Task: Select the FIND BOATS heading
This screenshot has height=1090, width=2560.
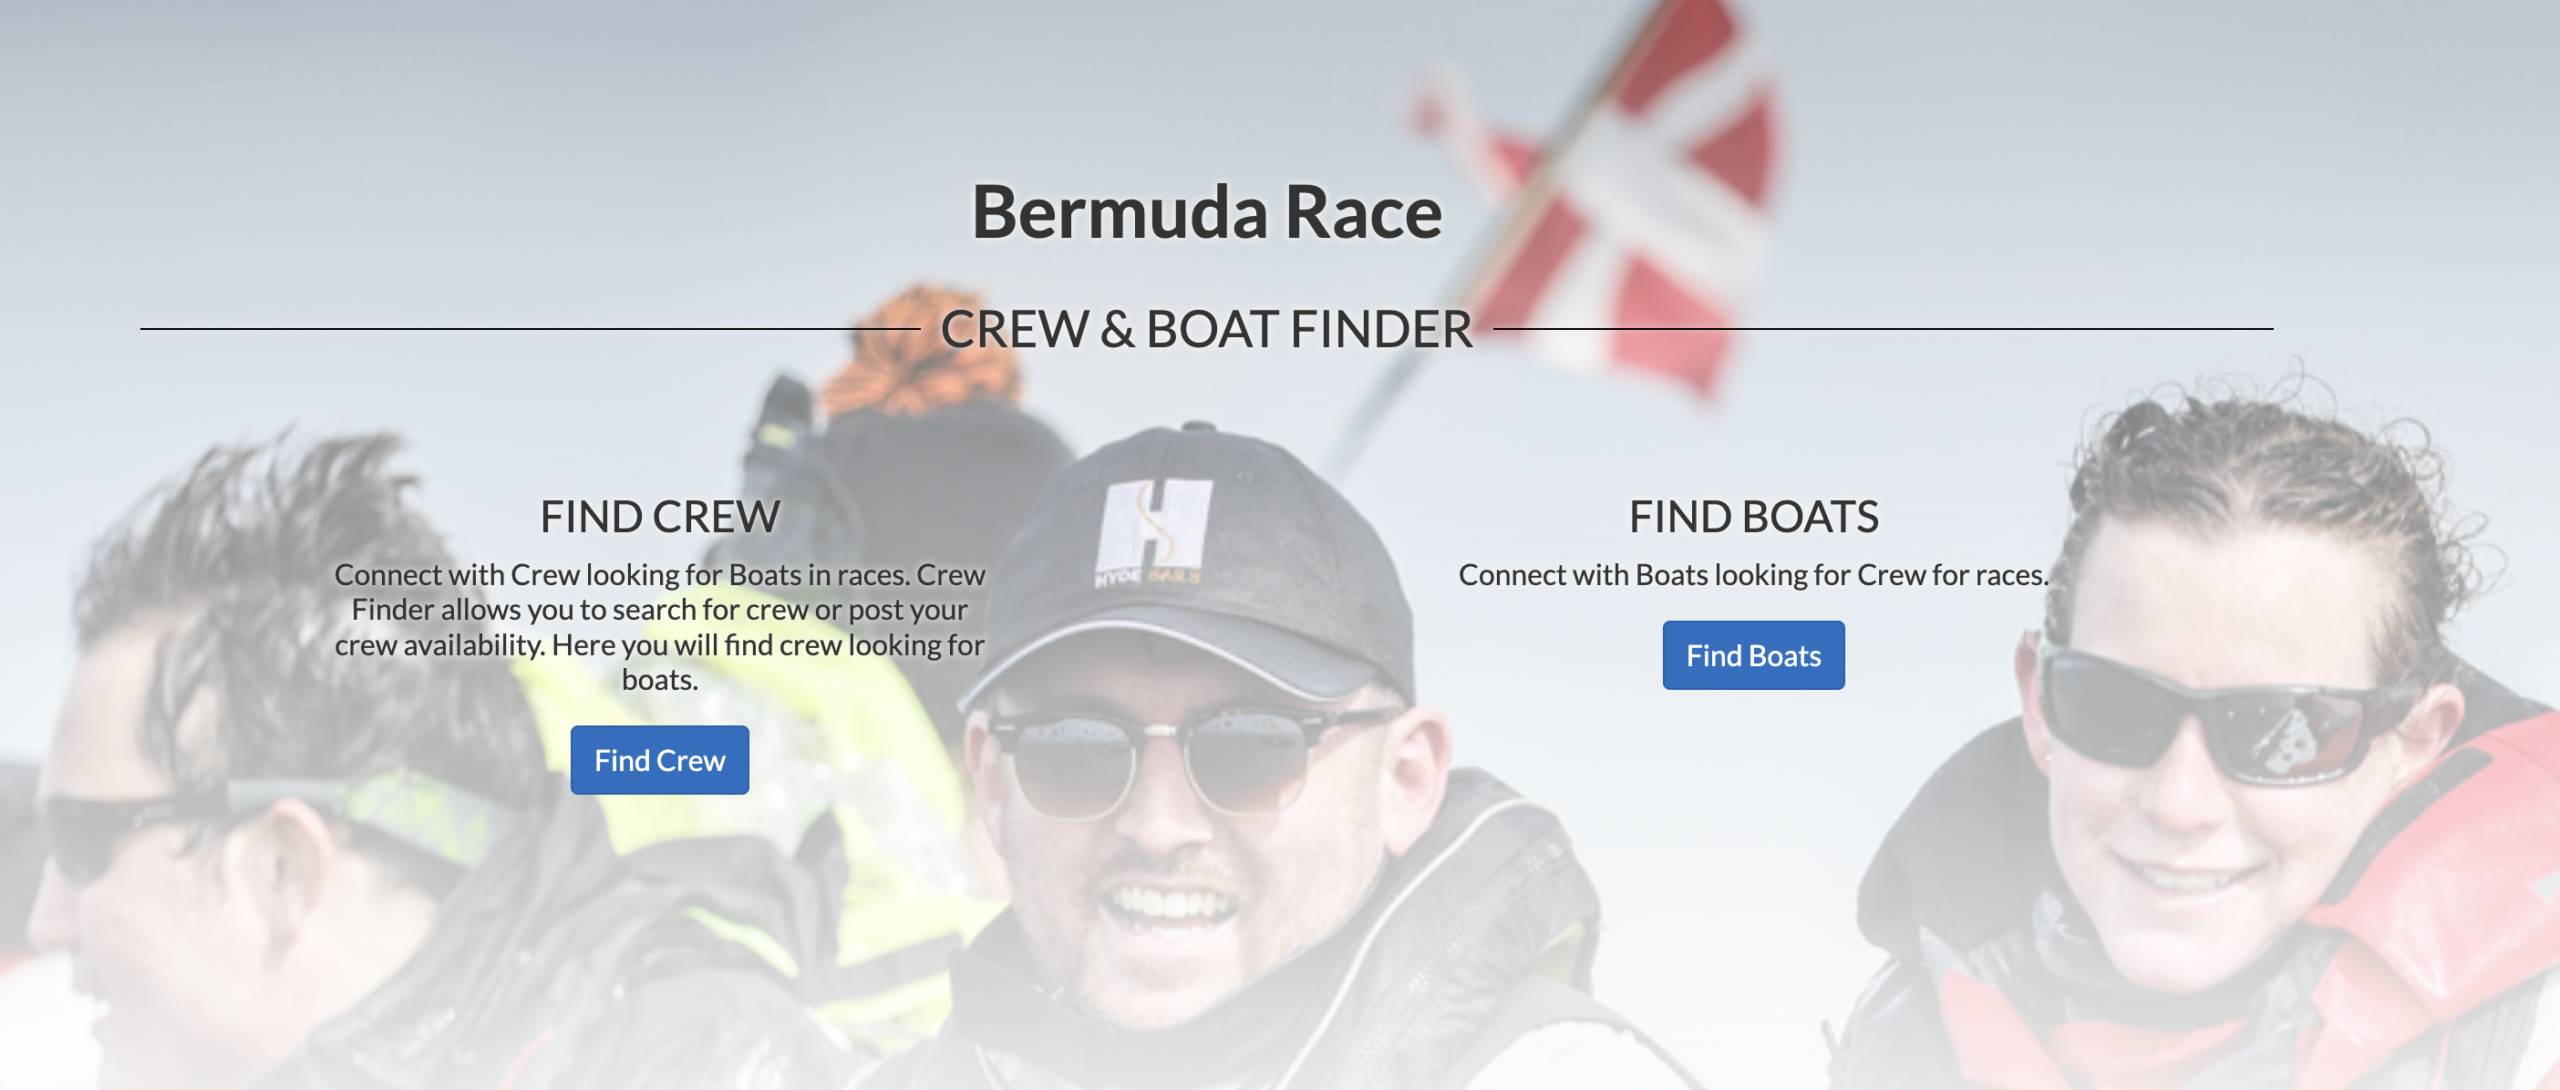Action: coord(1754,517)
